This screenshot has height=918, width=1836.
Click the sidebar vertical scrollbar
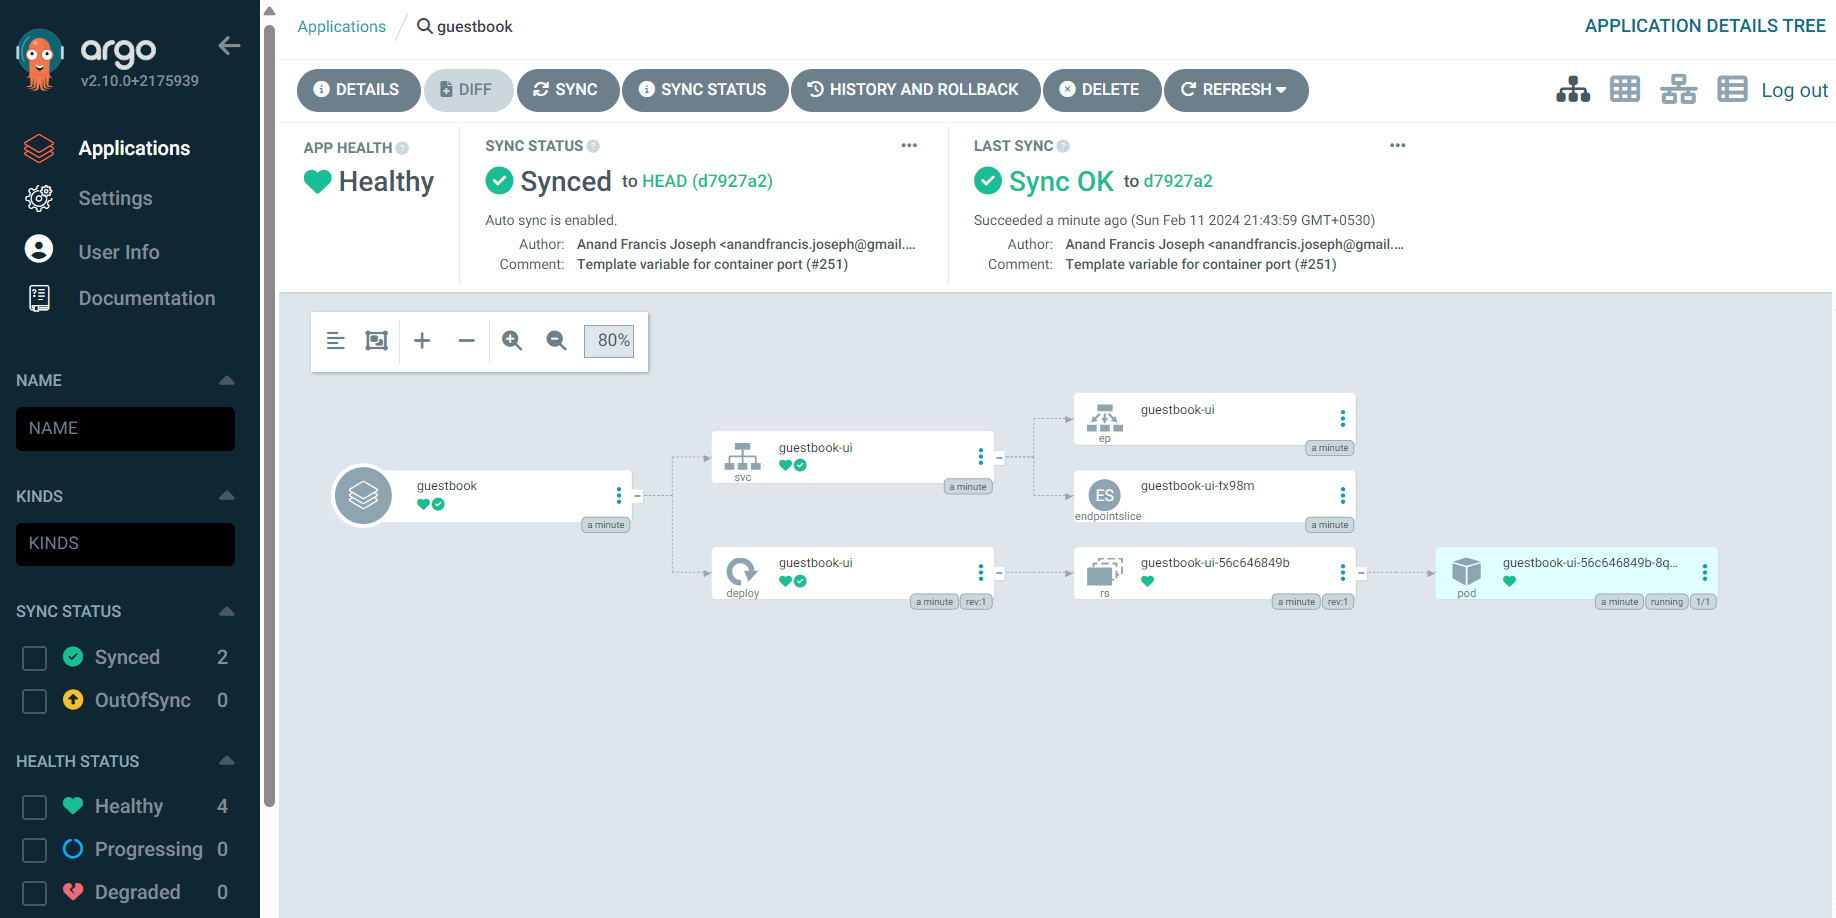click(269, 415)
